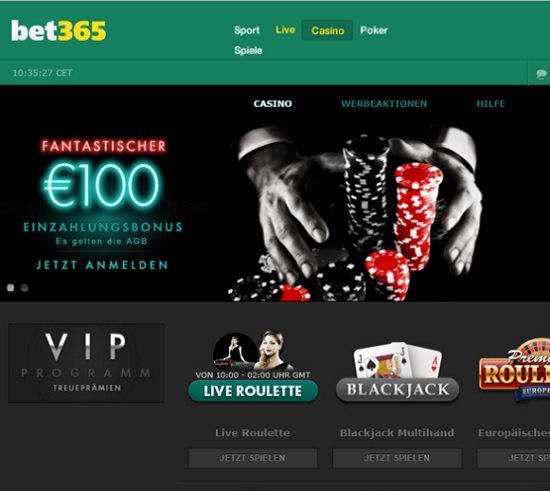This screenshot has height=491, width=550.
Task: Switch to the Live section
Action: [x=285, y=30]
